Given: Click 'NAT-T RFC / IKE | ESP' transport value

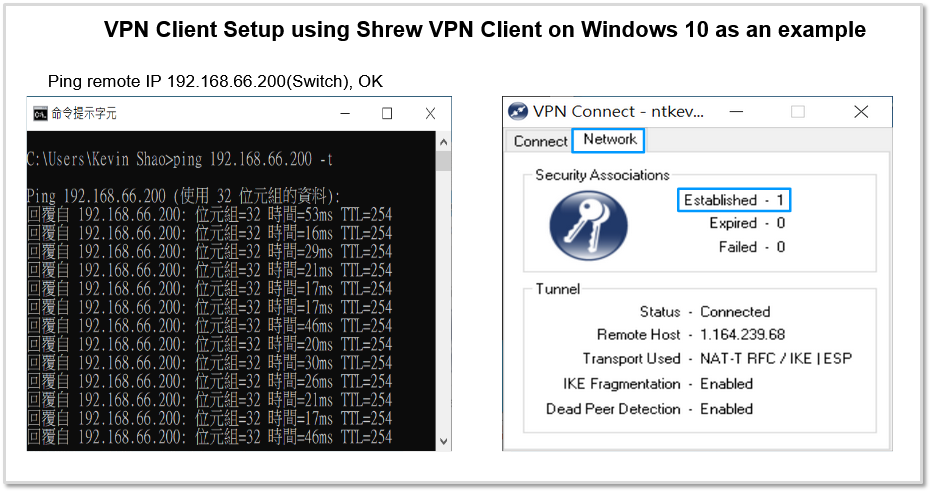Looking at the screenshot, I should [776, 359].
